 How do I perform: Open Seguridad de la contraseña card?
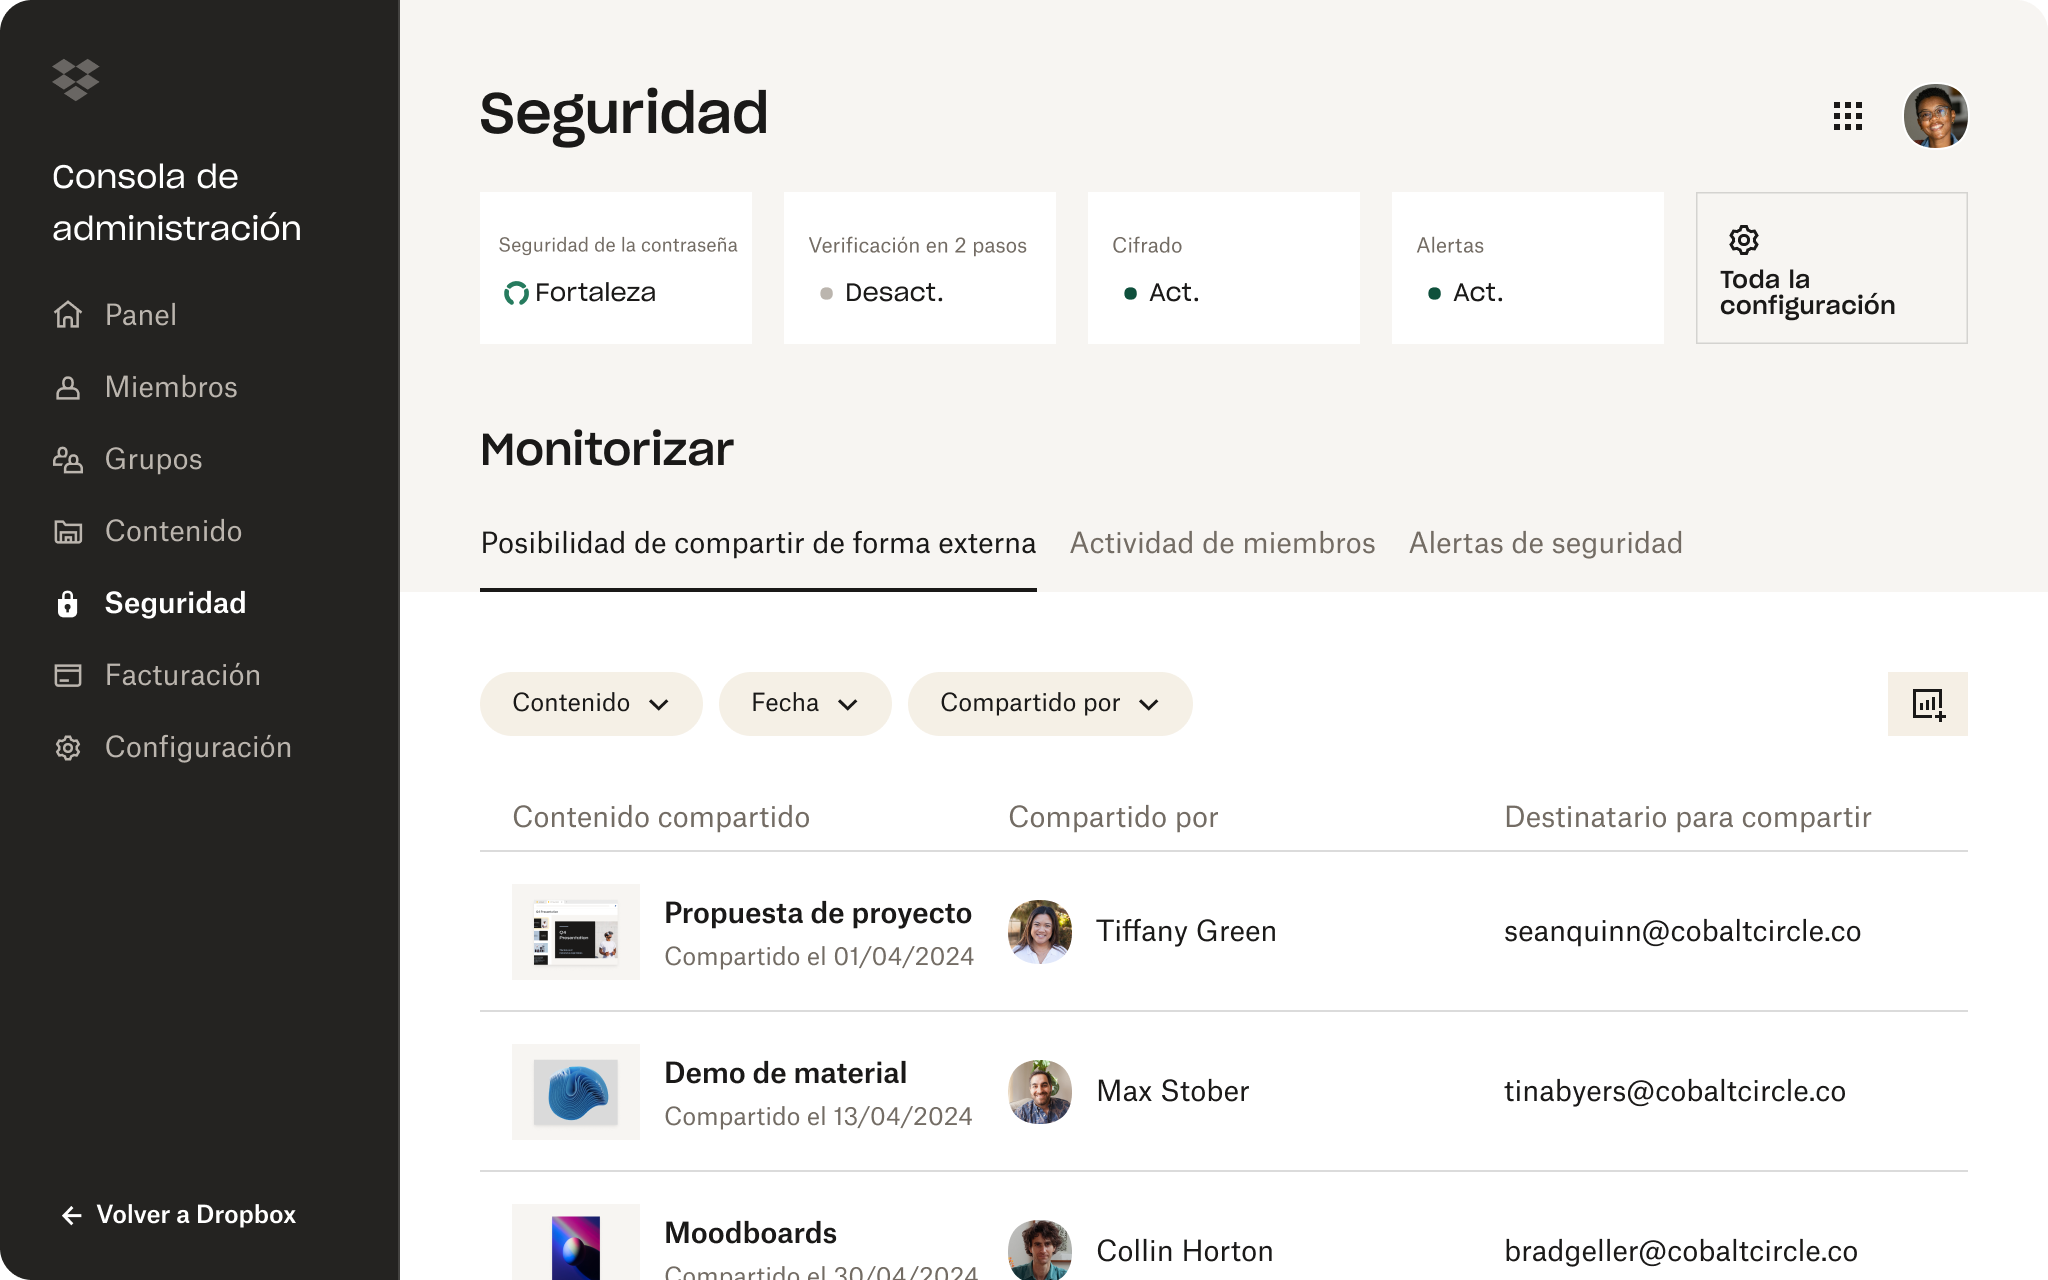coord(616,268)
